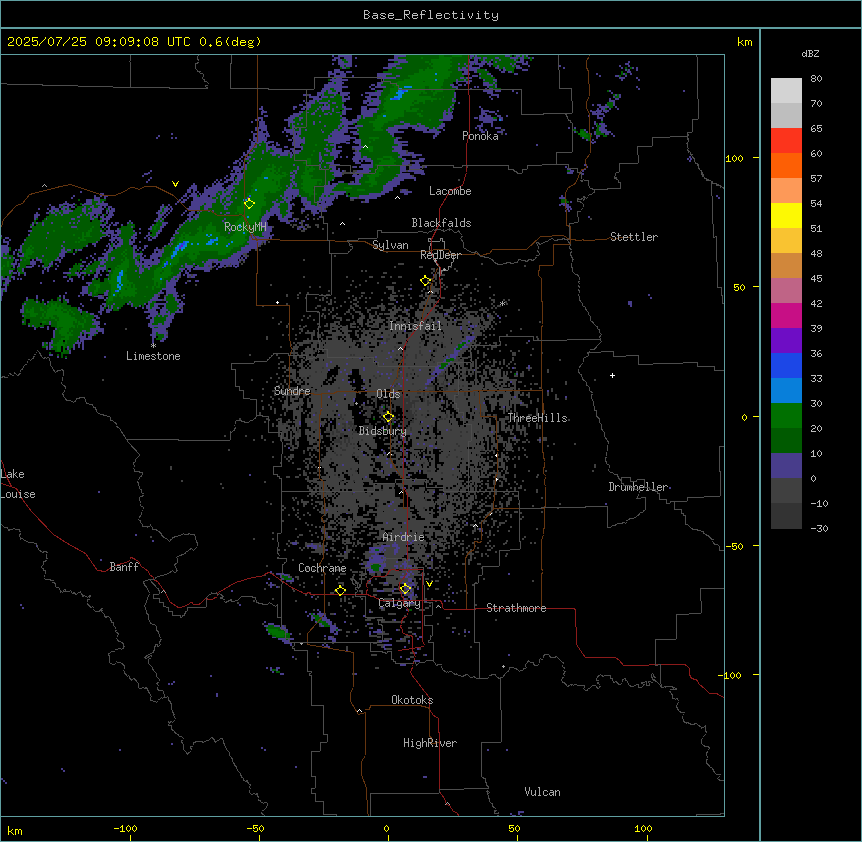This screenshot has height=842, width=862.
Task: Click the Olds label
Action: click(x=388, y=394)
